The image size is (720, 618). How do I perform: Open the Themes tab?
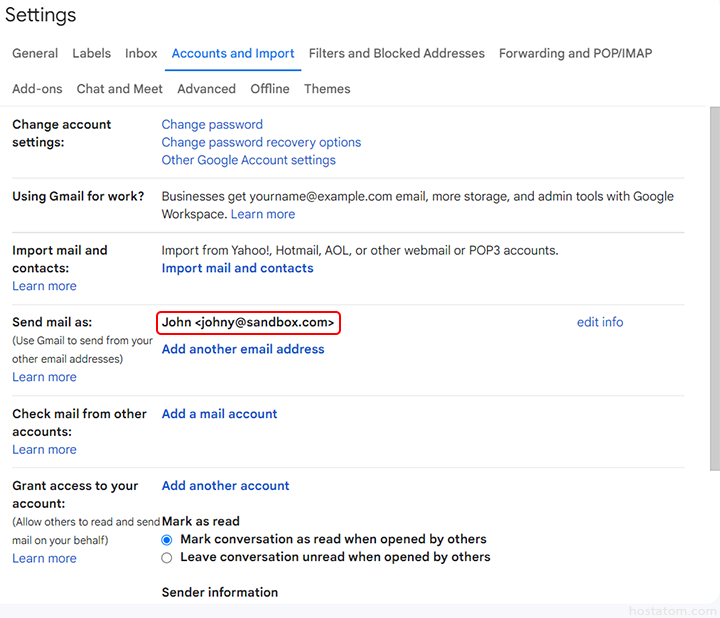[327, 88]
